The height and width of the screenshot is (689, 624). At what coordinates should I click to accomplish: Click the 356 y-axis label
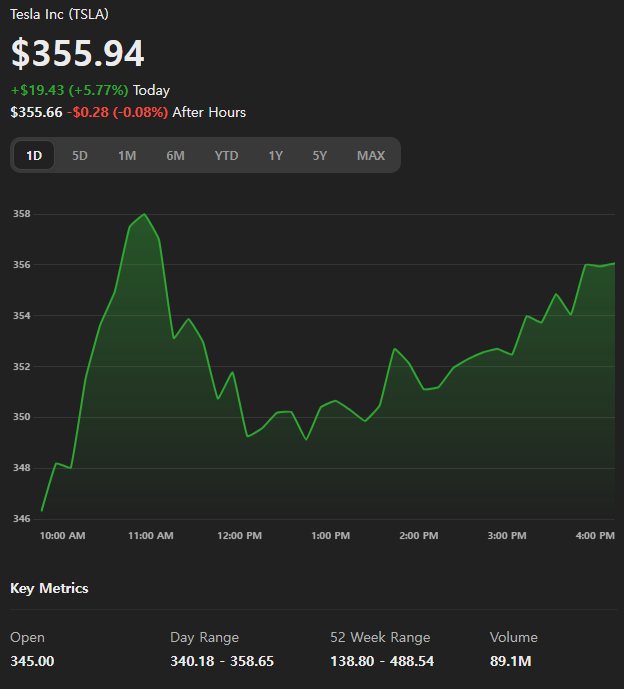22,265
